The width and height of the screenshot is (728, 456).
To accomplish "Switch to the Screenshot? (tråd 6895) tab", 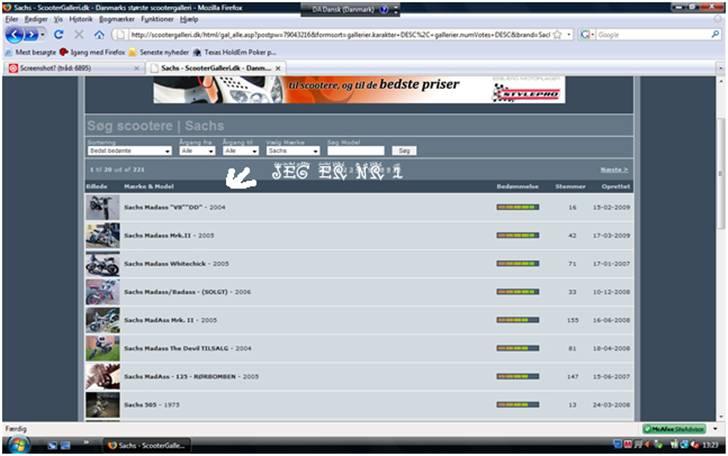I will [70, 68].
